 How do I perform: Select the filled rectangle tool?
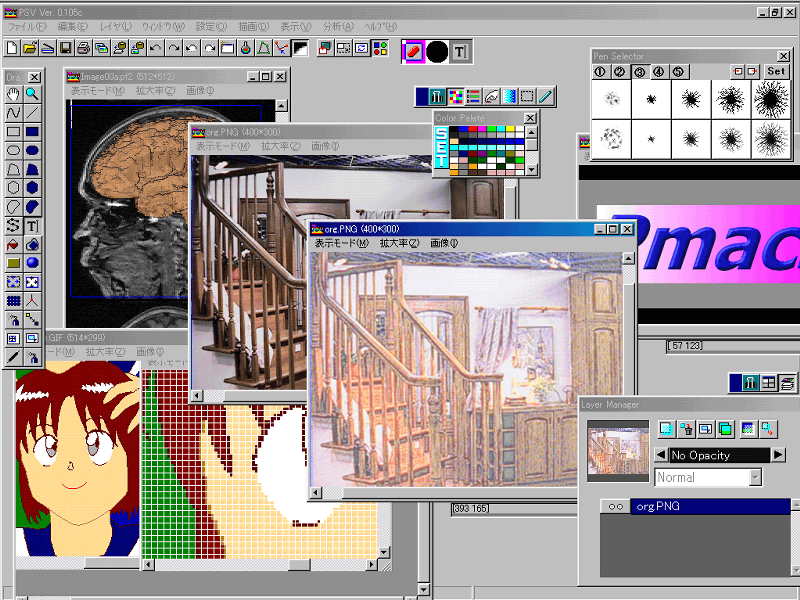point(32,132)
